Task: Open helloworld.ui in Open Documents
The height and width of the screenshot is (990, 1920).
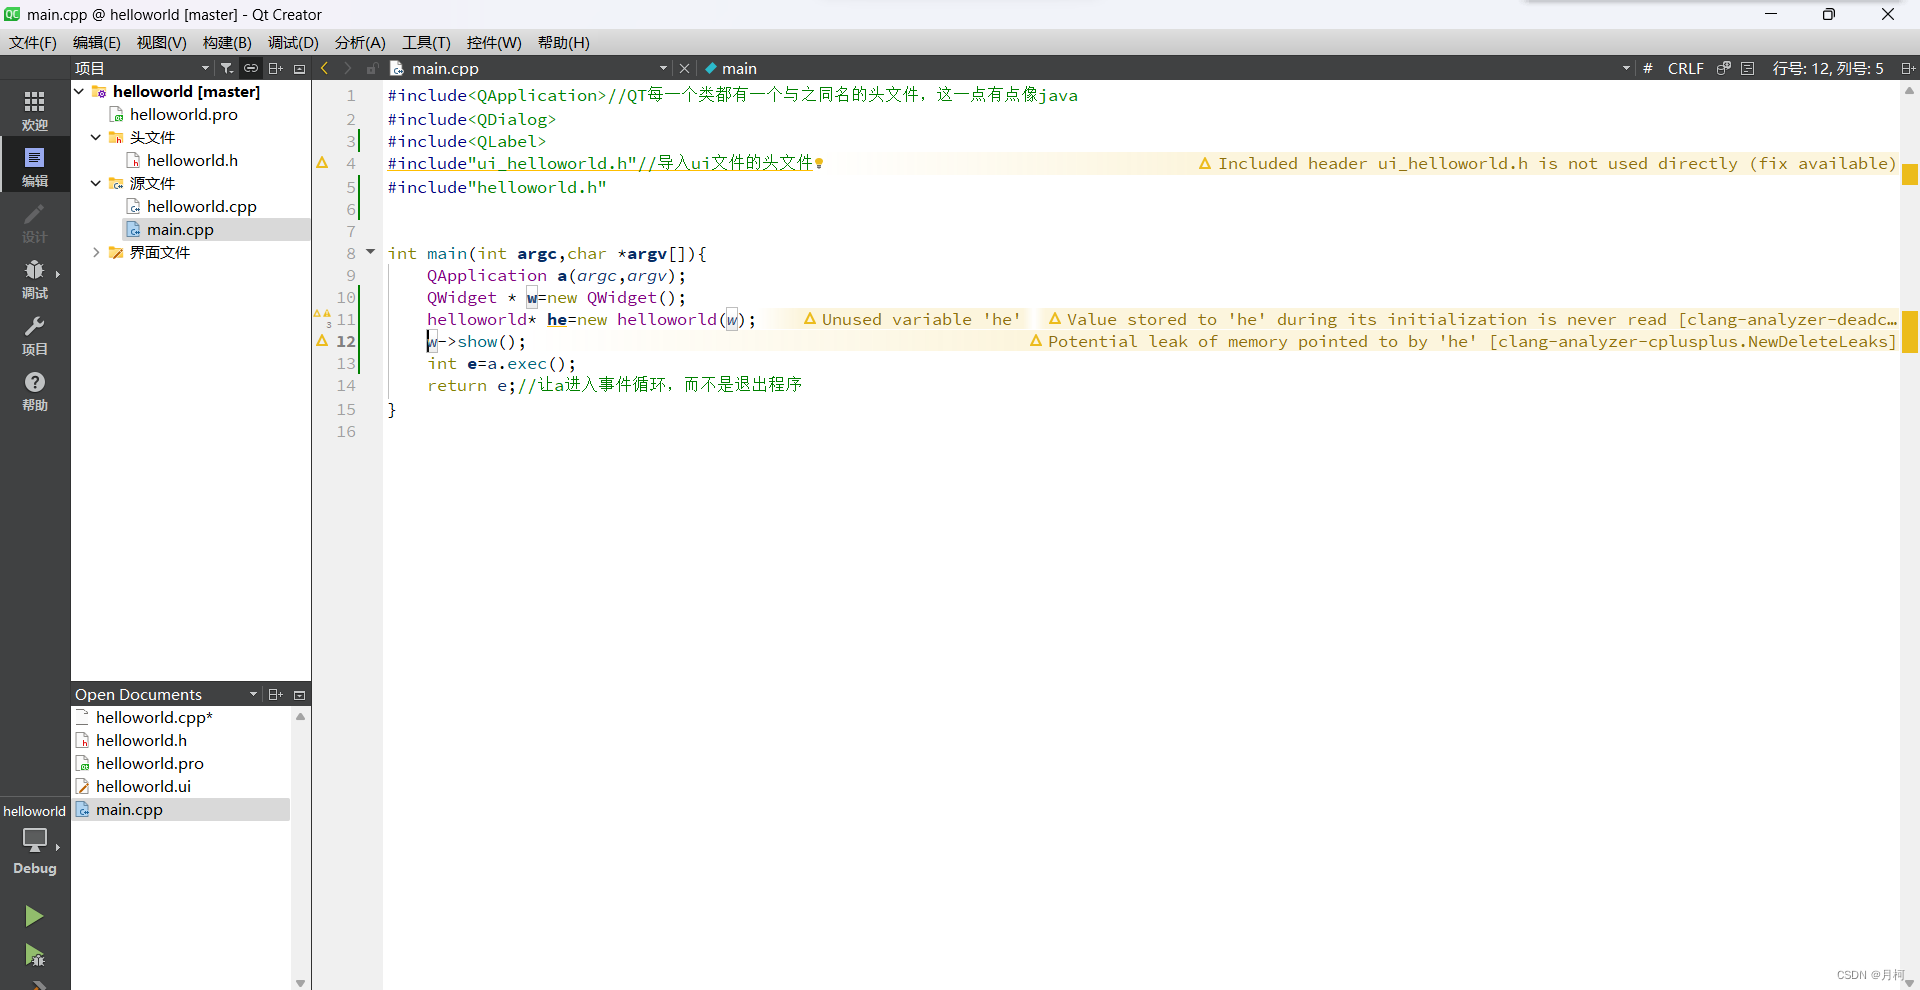Action: 143,786
